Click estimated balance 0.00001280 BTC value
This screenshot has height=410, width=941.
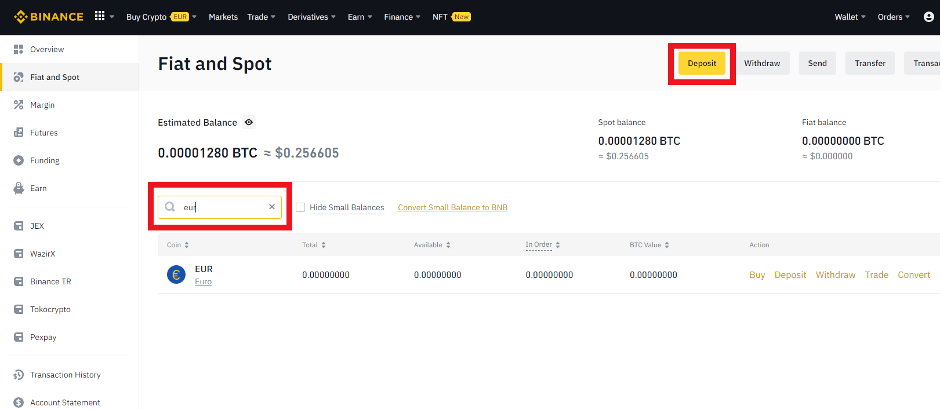tap(208, 153)
